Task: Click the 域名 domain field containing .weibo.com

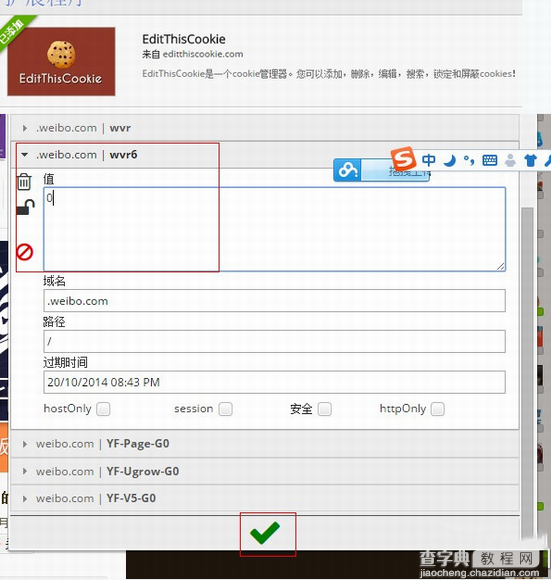Action: pos(274,301)
